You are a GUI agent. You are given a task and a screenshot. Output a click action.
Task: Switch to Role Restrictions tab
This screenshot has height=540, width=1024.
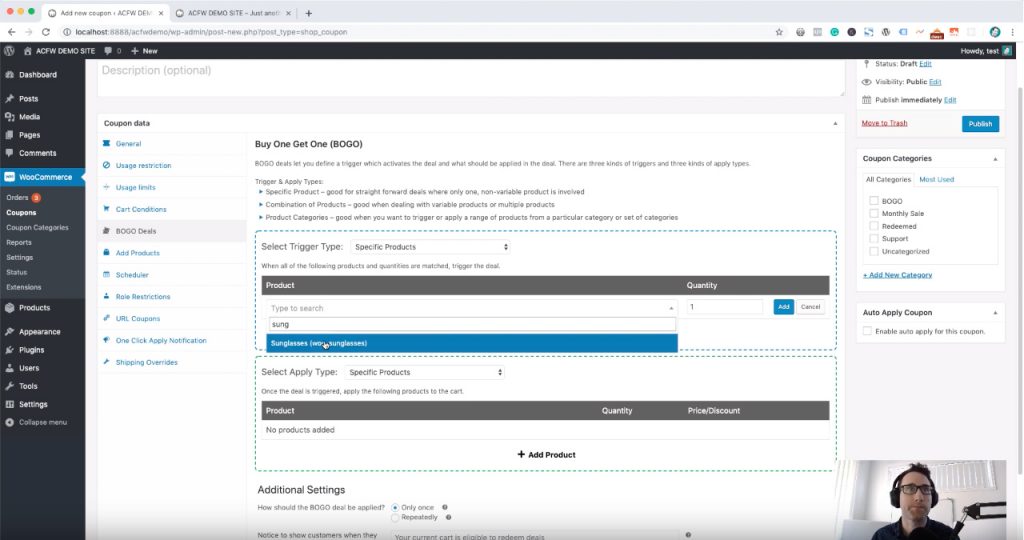tap(142, 296)
